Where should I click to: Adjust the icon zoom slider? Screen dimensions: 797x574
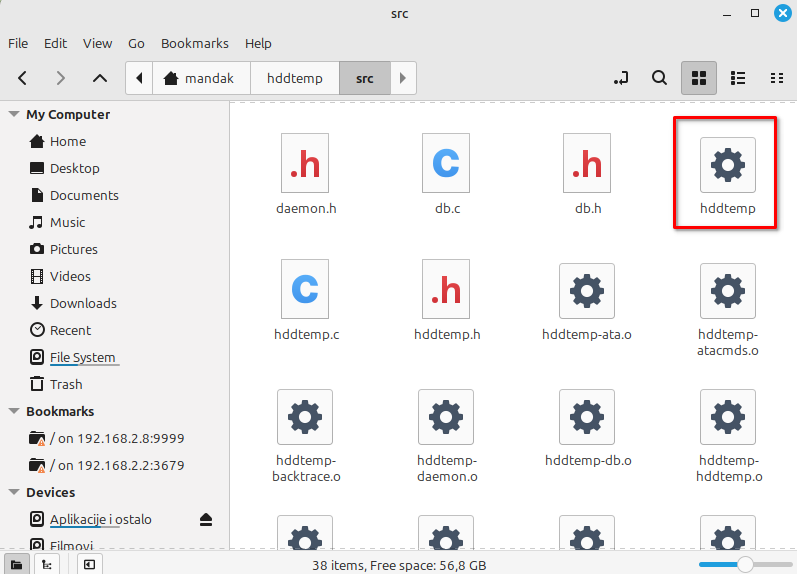click(x=745, y=564)
